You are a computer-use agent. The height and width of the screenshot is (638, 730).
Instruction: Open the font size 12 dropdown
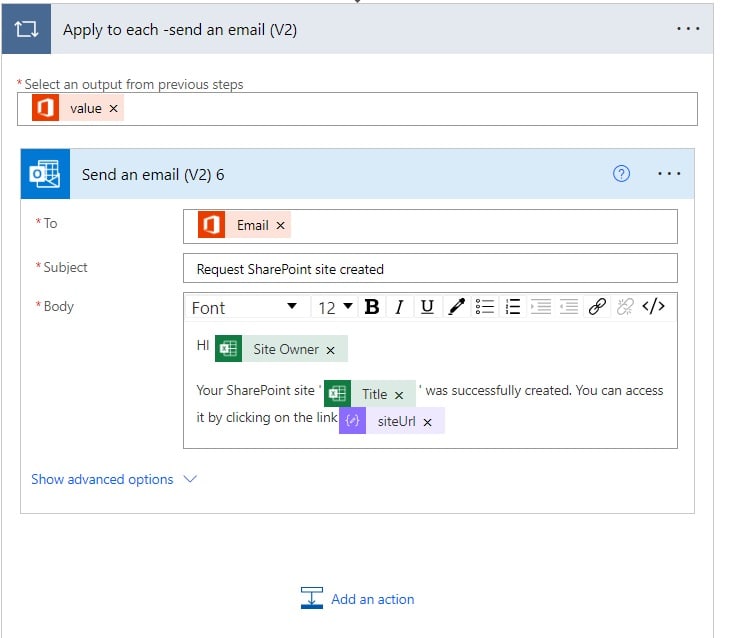(x=334, y=307)
